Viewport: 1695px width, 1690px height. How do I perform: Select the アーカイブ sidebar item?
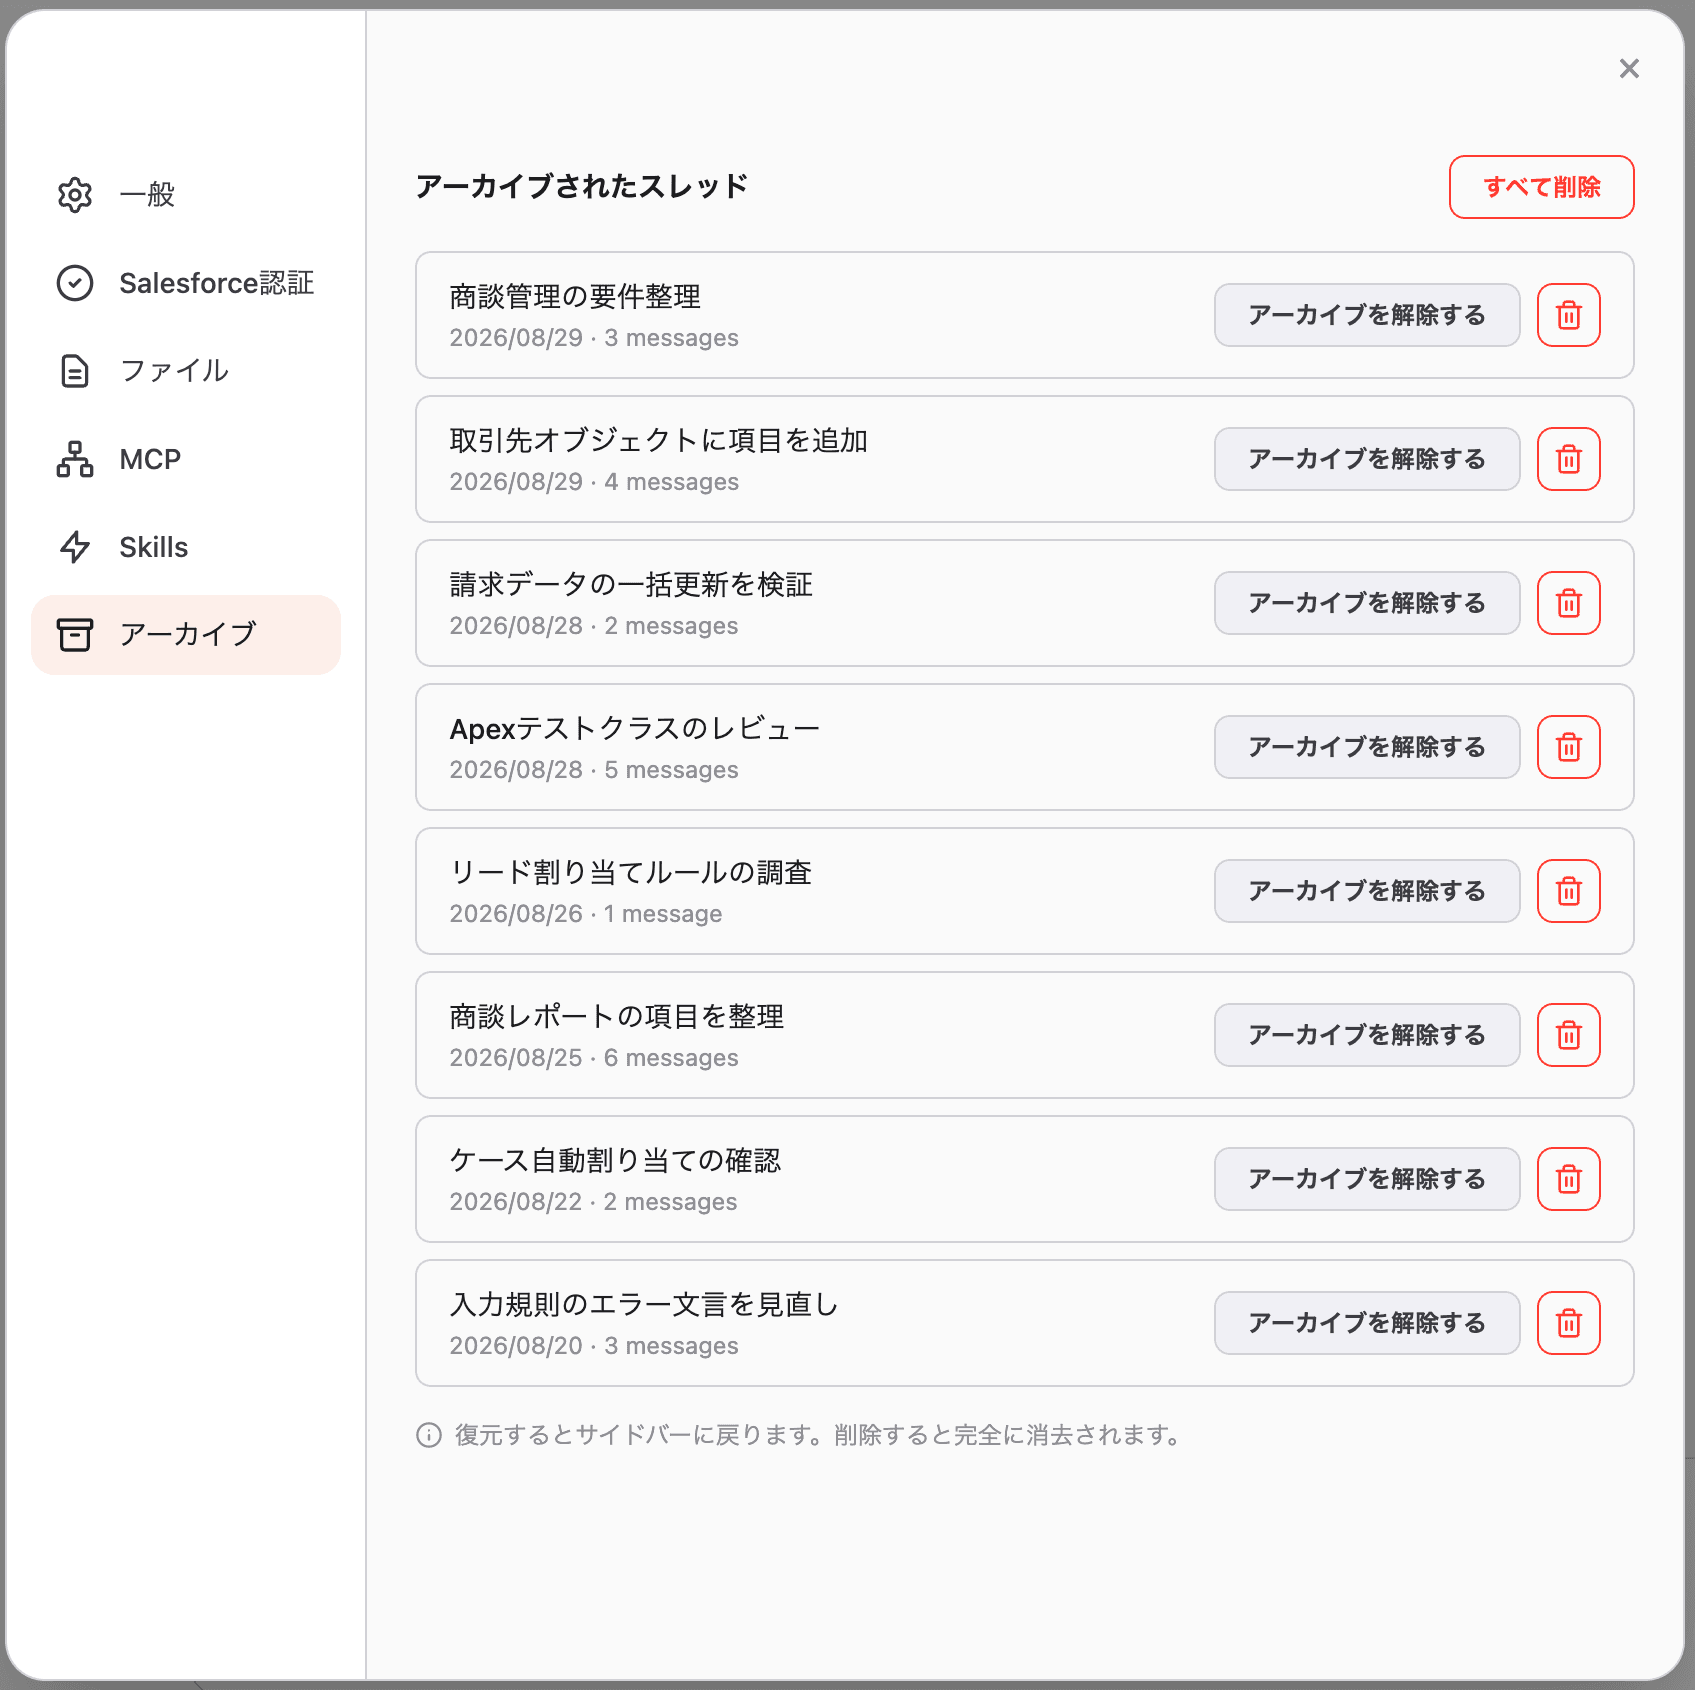(x=186, y=635)
